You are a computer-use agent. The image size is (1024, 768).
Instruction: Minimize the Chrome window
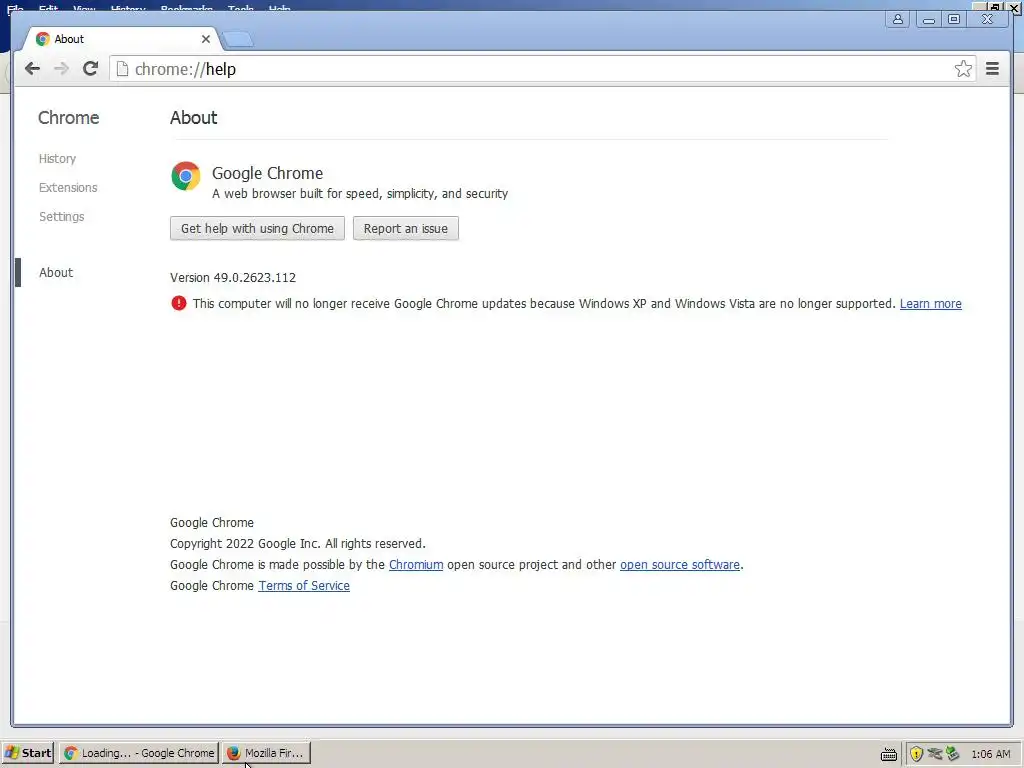click(928, 19)
